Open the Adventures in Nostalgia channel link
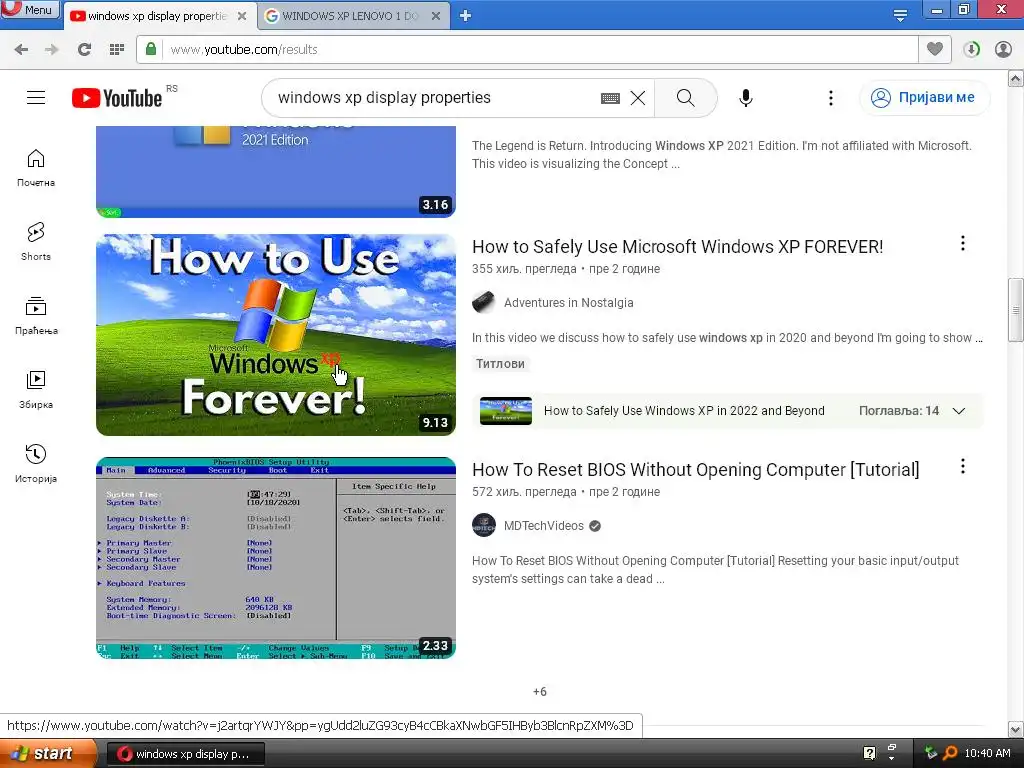 pyautogui.click(x=568, y=303)
